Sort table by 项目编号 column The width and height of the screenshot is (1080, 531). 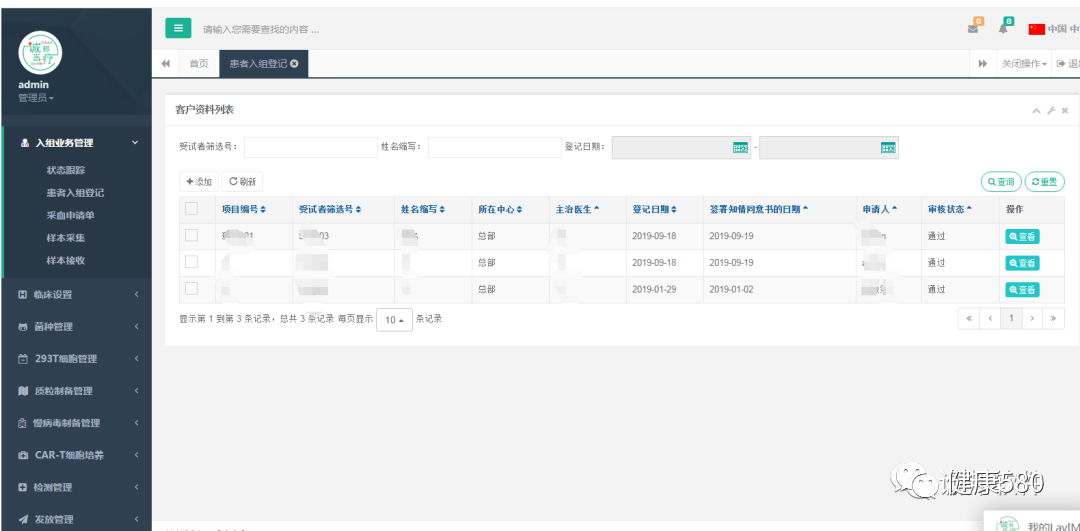(243, 209)
